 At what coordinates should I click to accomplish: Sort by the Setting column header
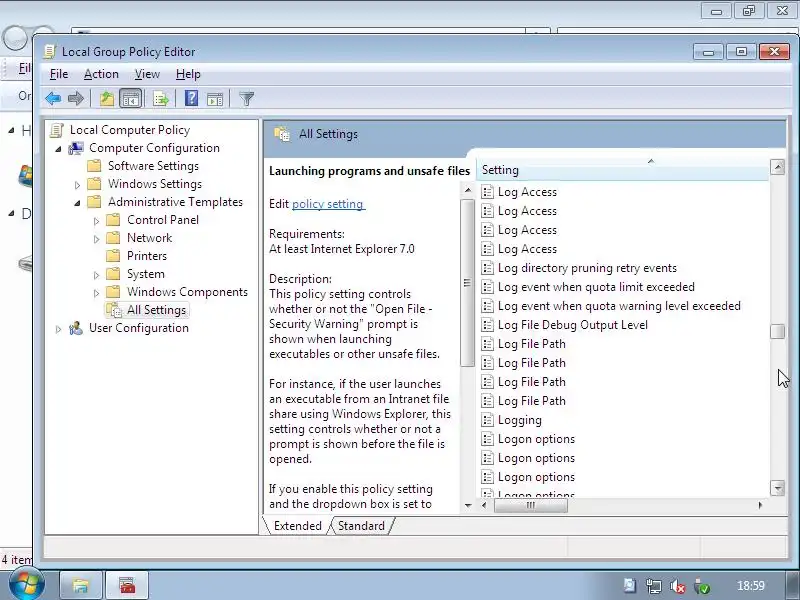[x=622, y=170]
